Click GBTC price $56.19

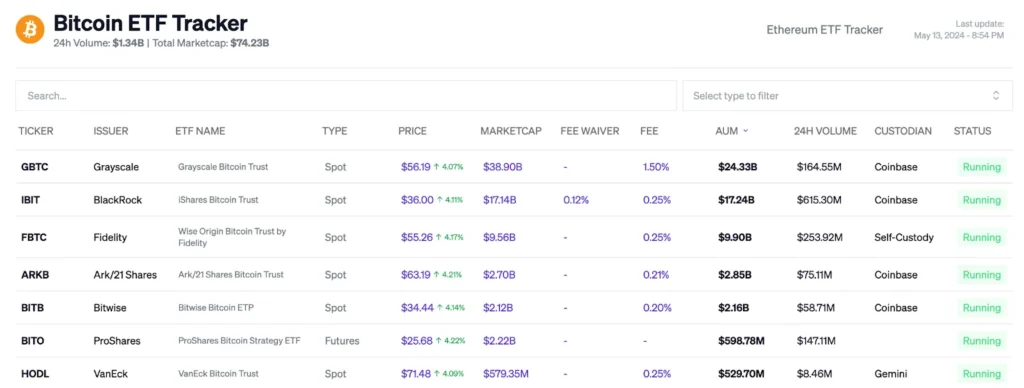(415, 167)
